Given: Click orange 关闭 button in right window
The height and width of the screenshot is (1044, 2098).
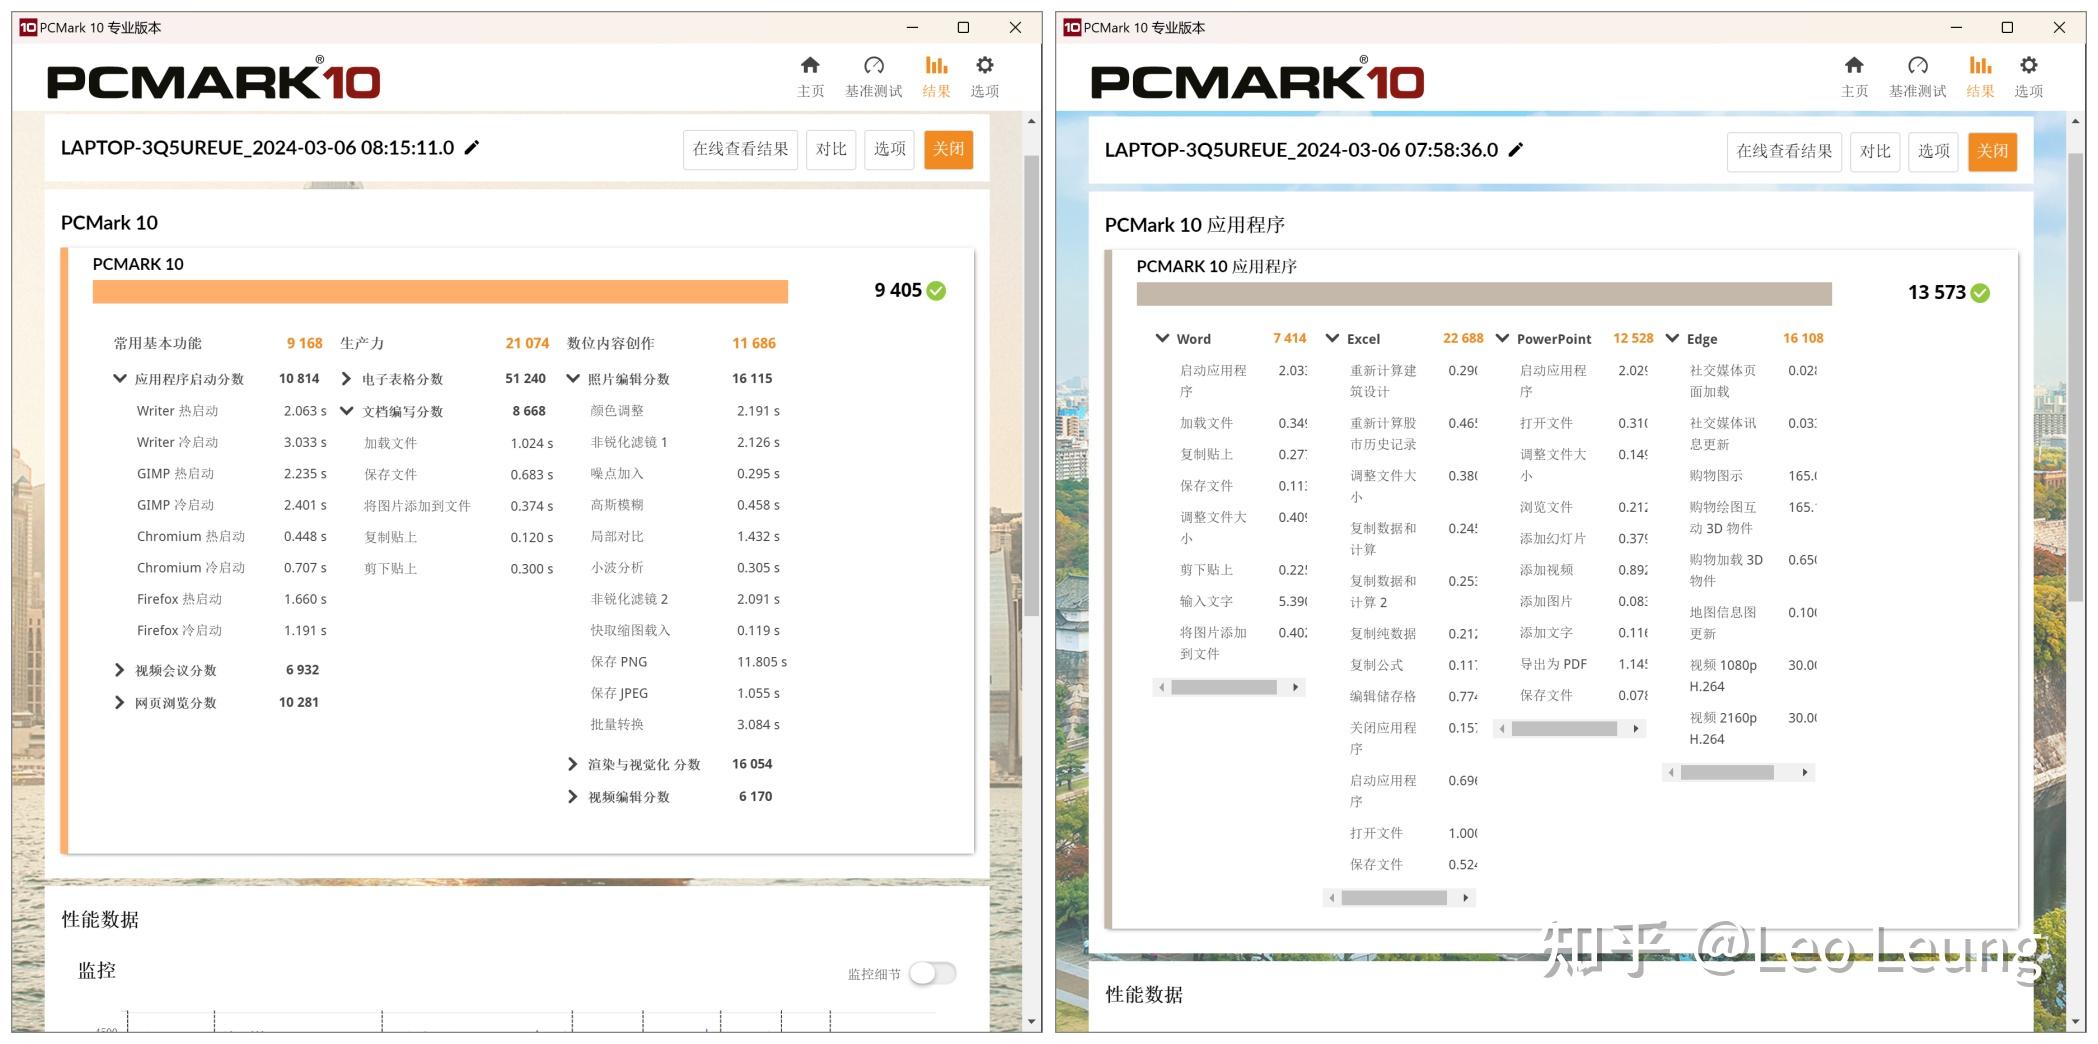Looking at the screenshot, I should (x=1992, y=151).
